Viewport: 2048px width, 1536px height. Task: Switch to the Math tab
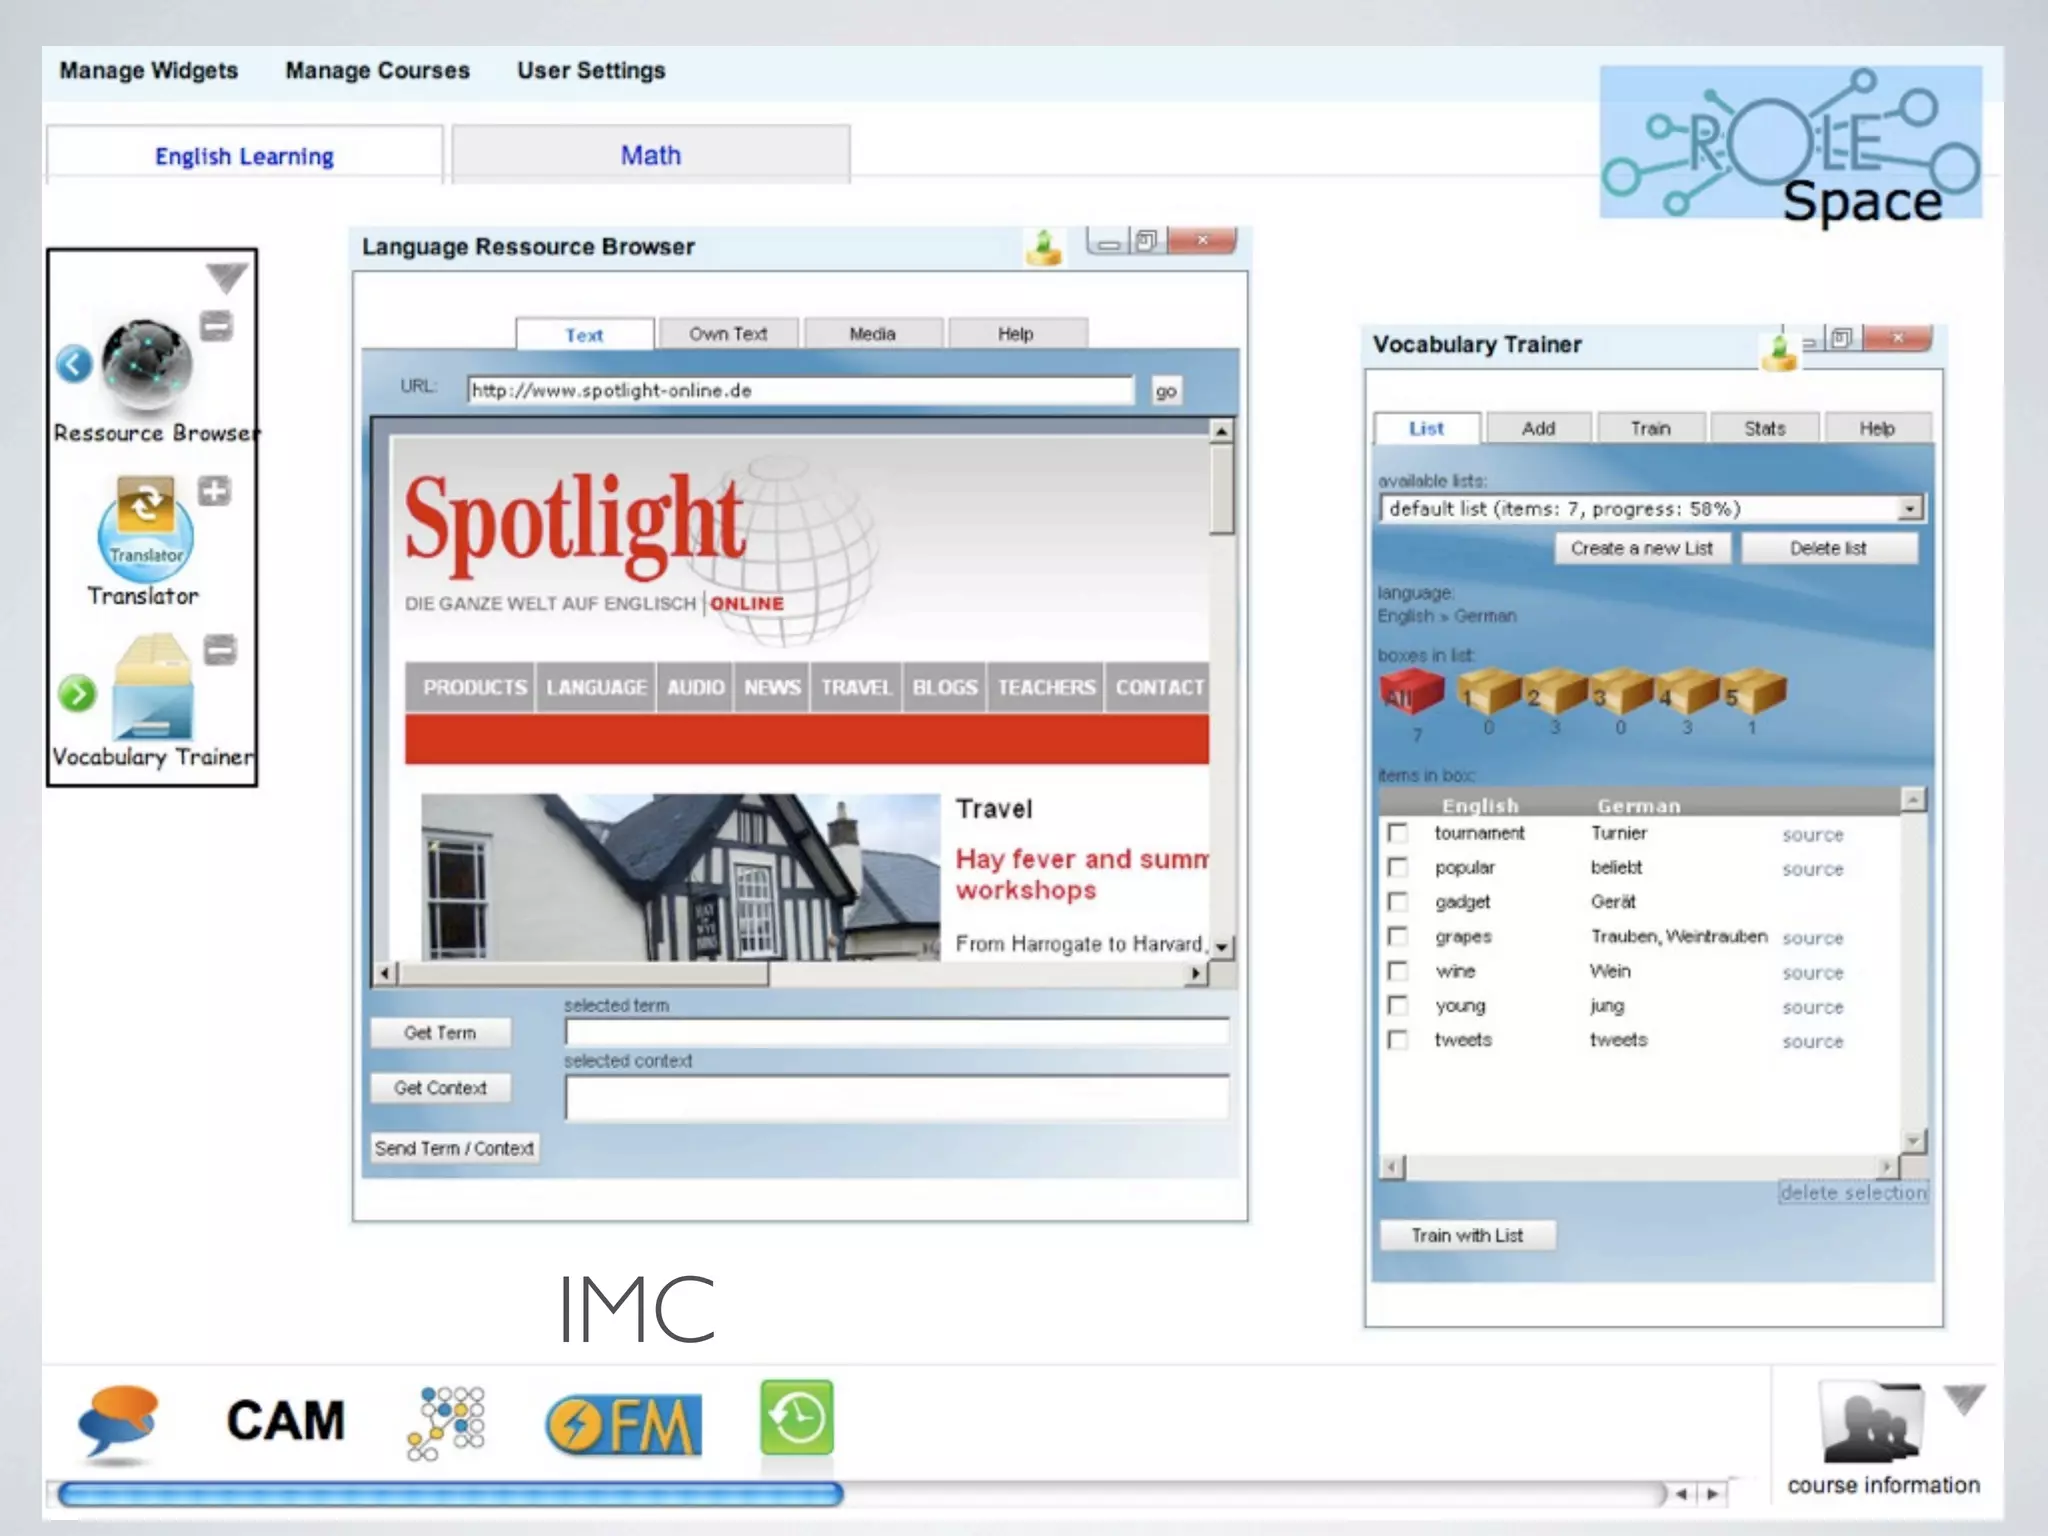click(x=650, y=155)
